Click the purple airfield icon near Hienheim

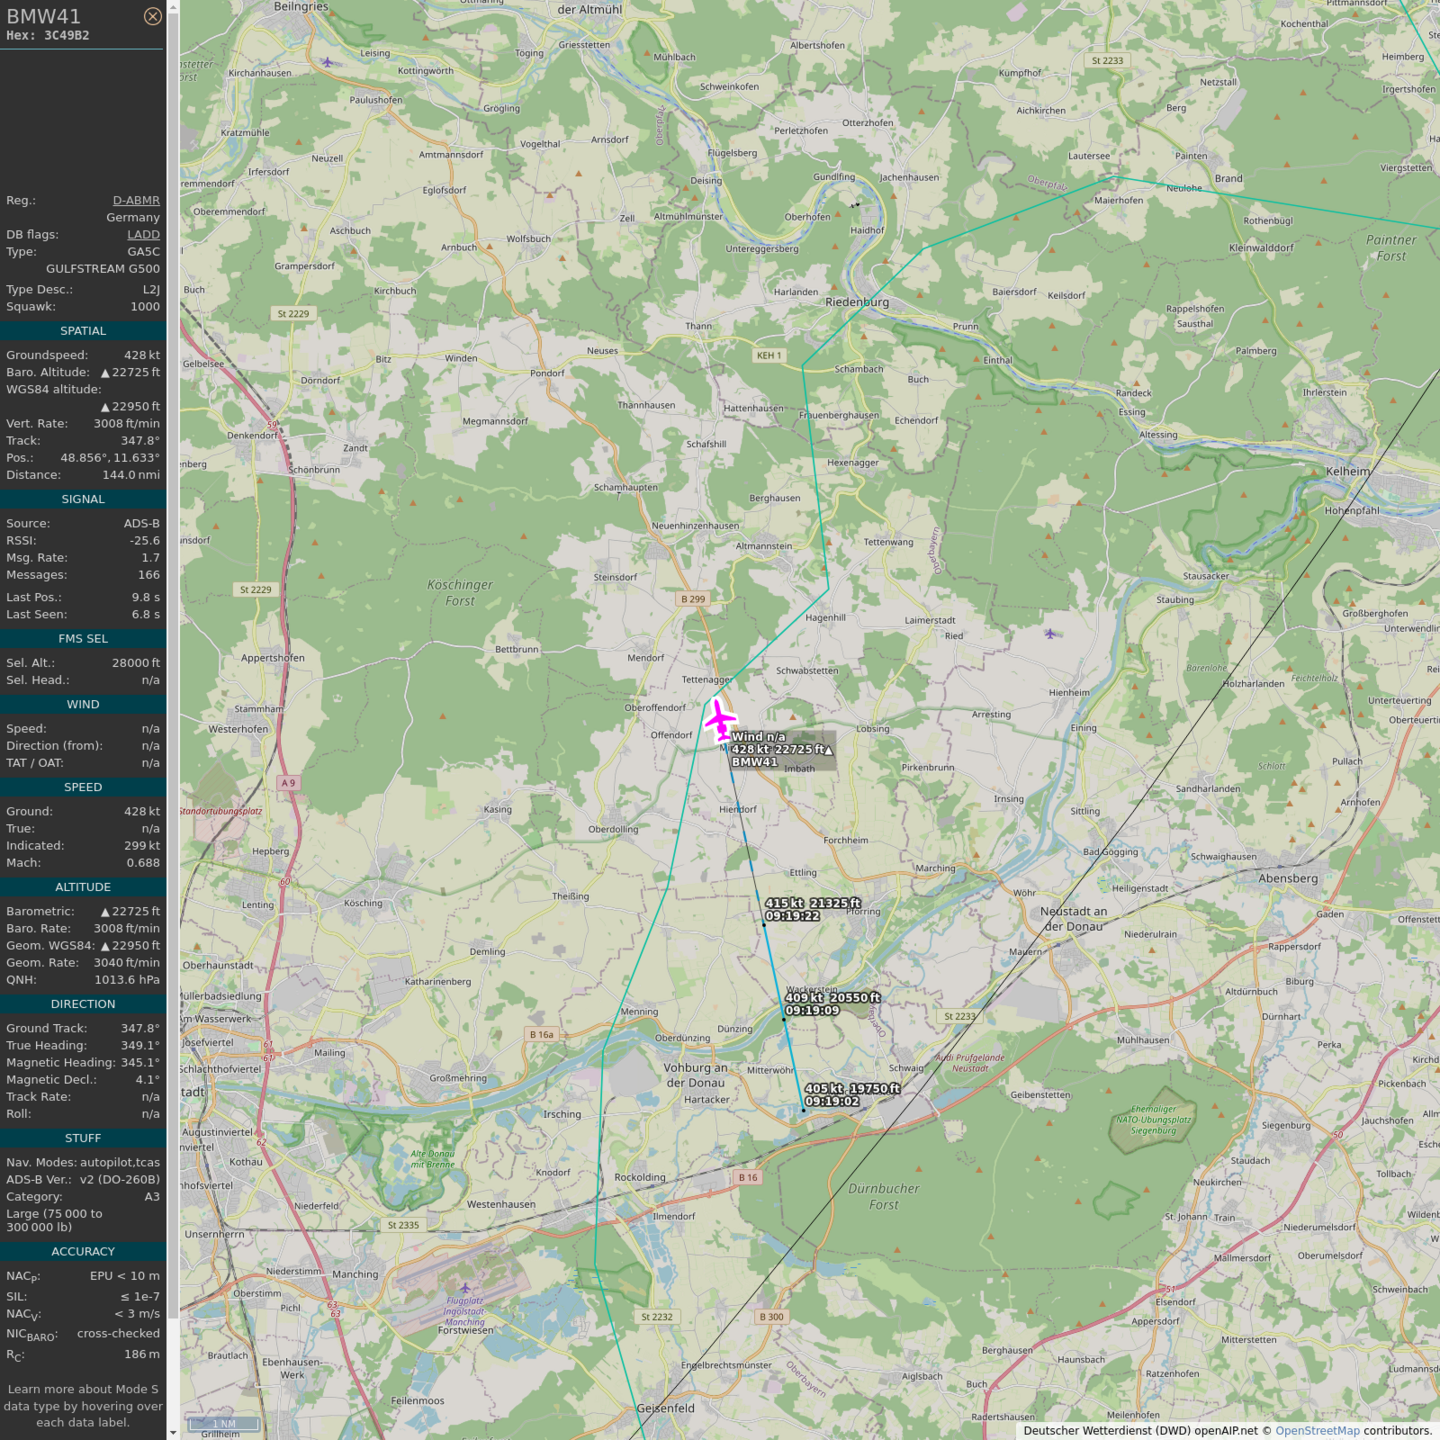pos(1050,633)
